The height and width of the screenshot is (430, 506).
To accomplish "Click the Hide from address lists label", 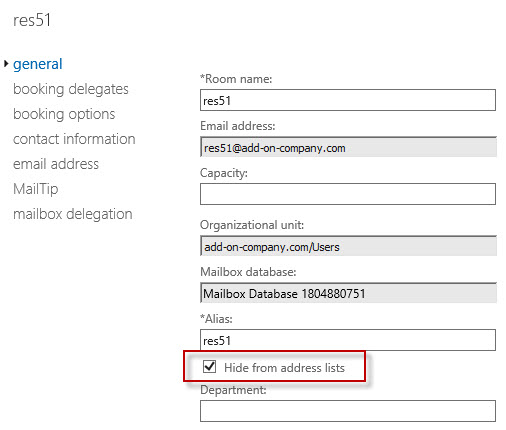I will (x=284, y=368).
